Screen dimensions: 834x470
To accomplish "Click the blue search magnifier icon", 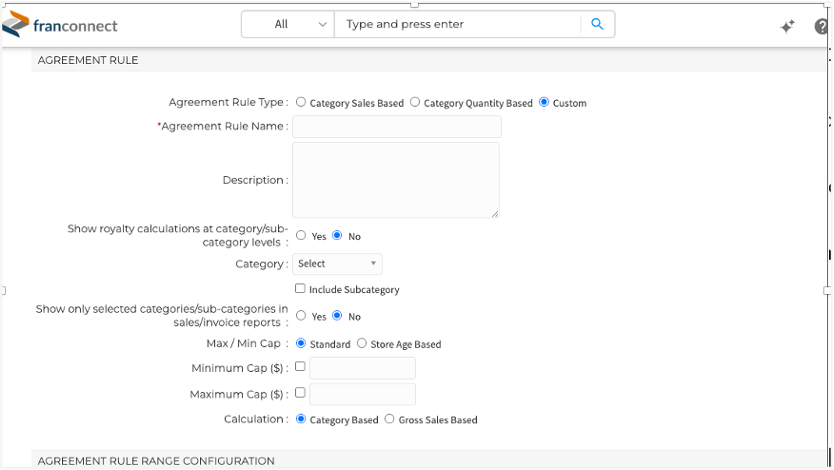I will pos(597,24).
